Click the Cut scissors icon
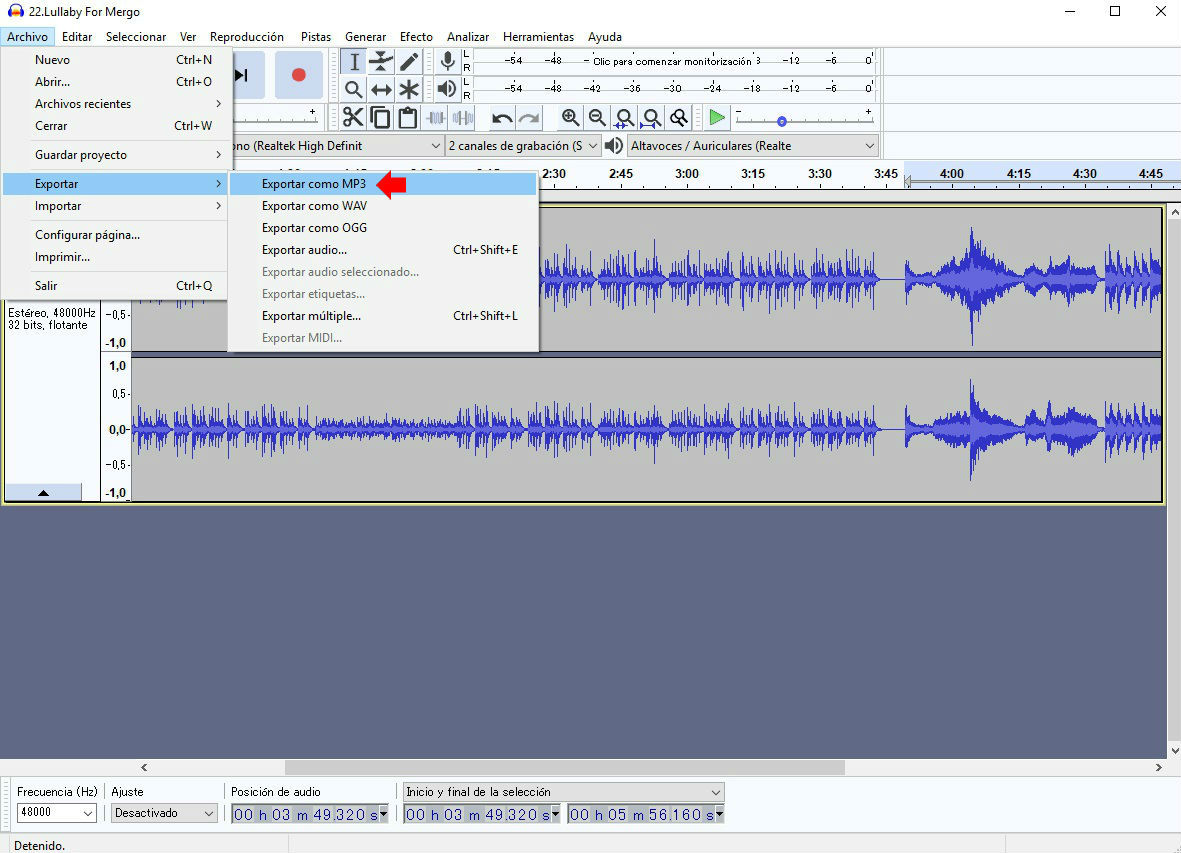This screenshot has width=1181, height=853. [353, 118]
